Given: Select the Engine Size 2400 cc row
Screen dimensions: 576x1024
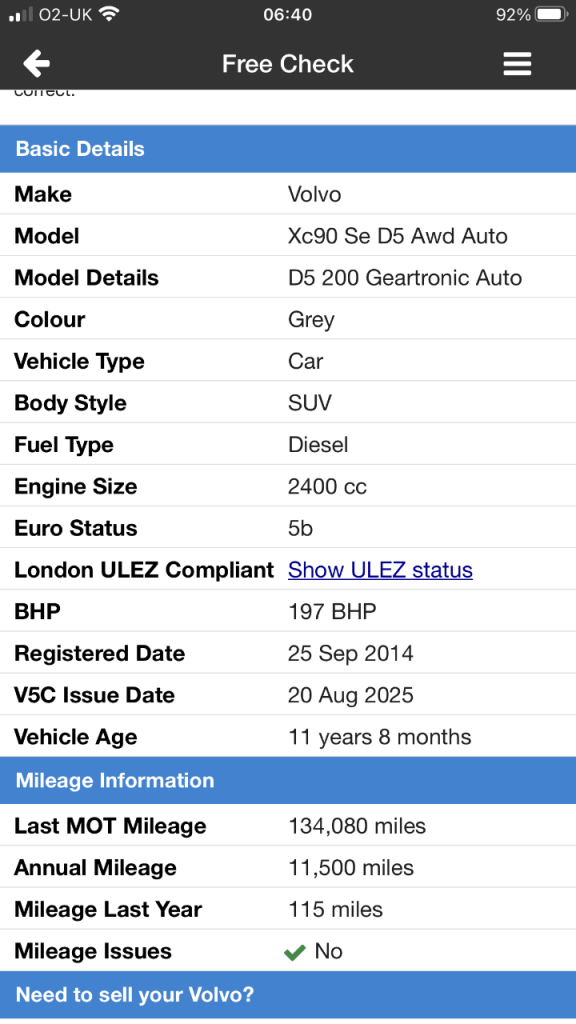Looking at the screenshot, I should point(288,486).
